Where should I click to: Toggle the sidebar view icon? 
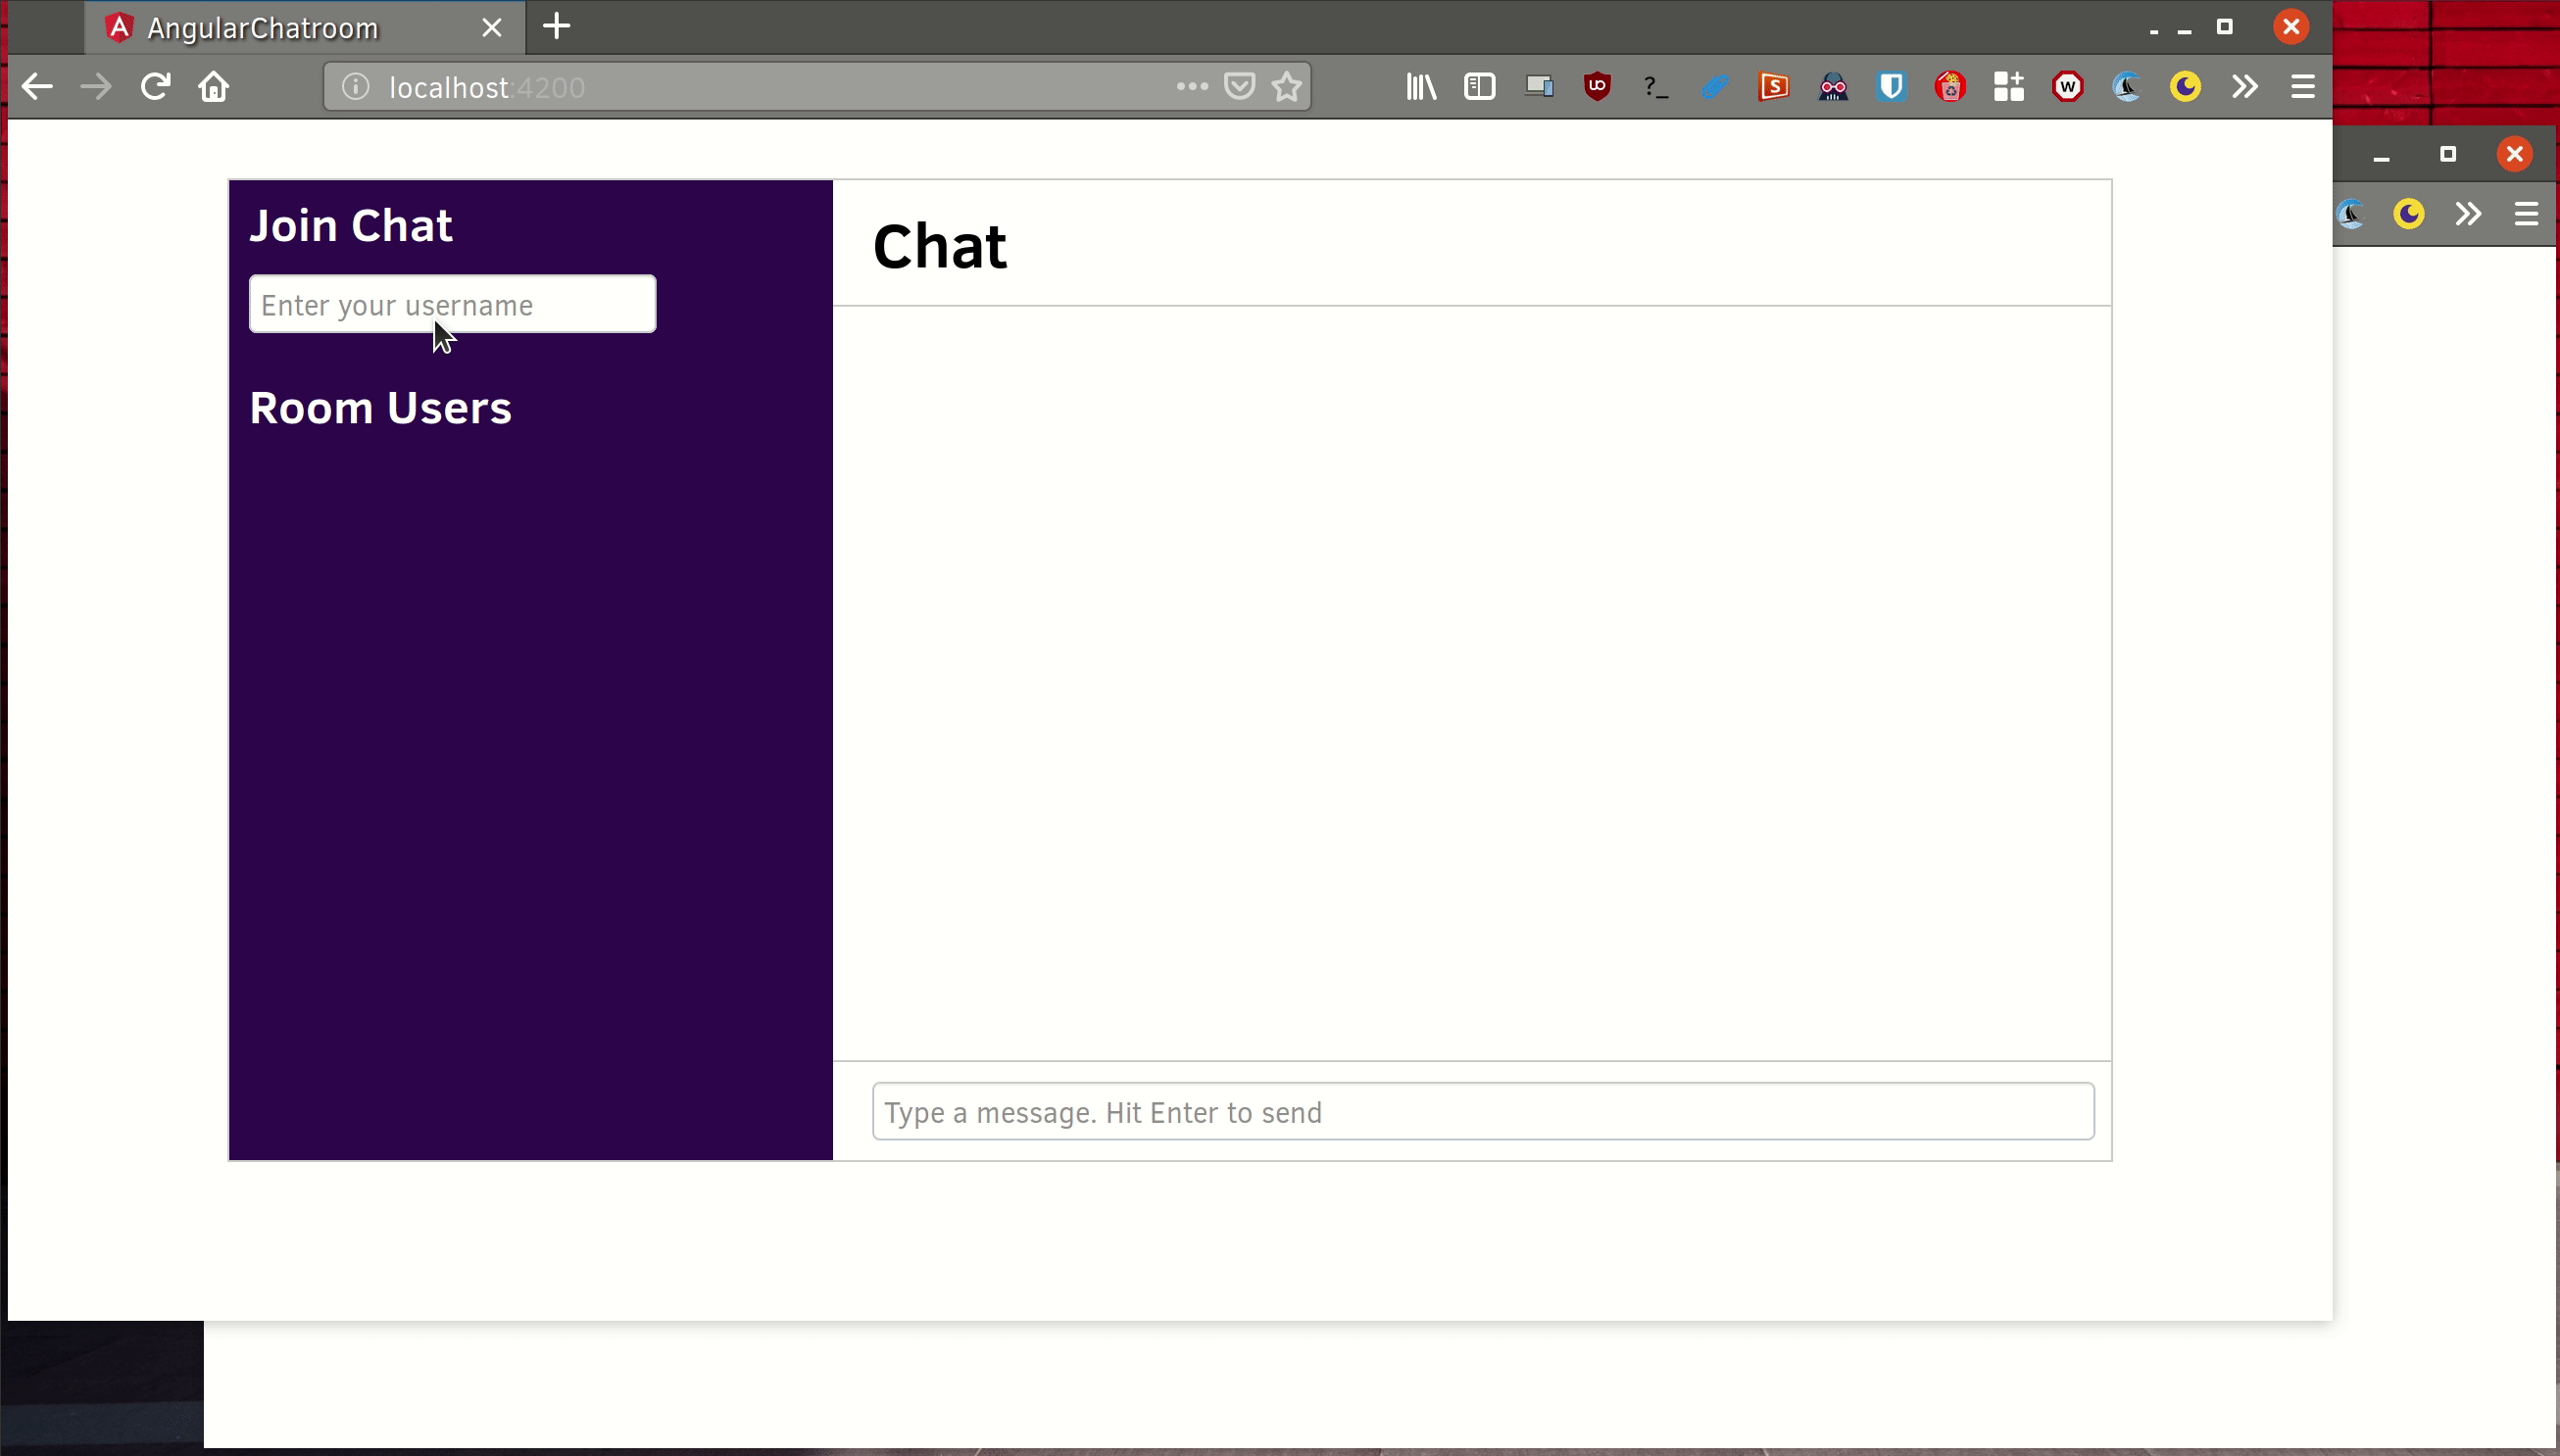click(x=1480, y=87)
